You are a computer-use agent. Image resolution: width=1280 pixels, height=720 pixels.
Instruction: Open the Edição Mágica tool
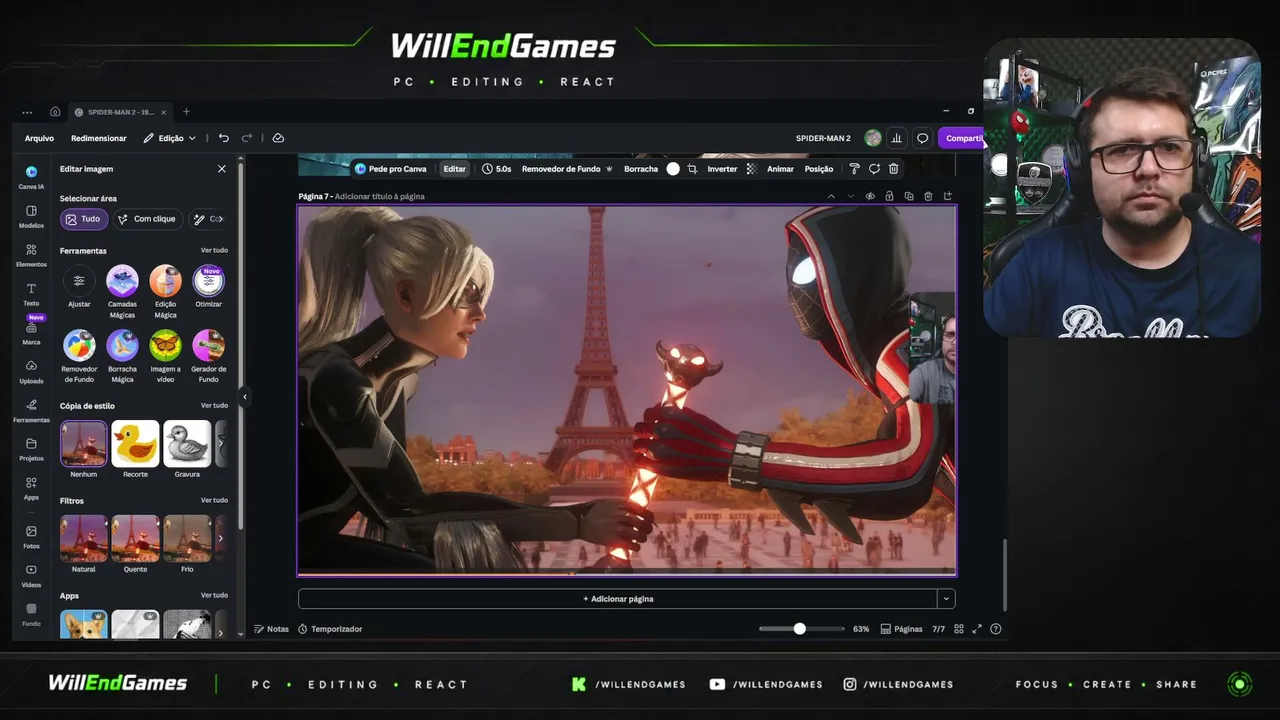tap(165, 291)
